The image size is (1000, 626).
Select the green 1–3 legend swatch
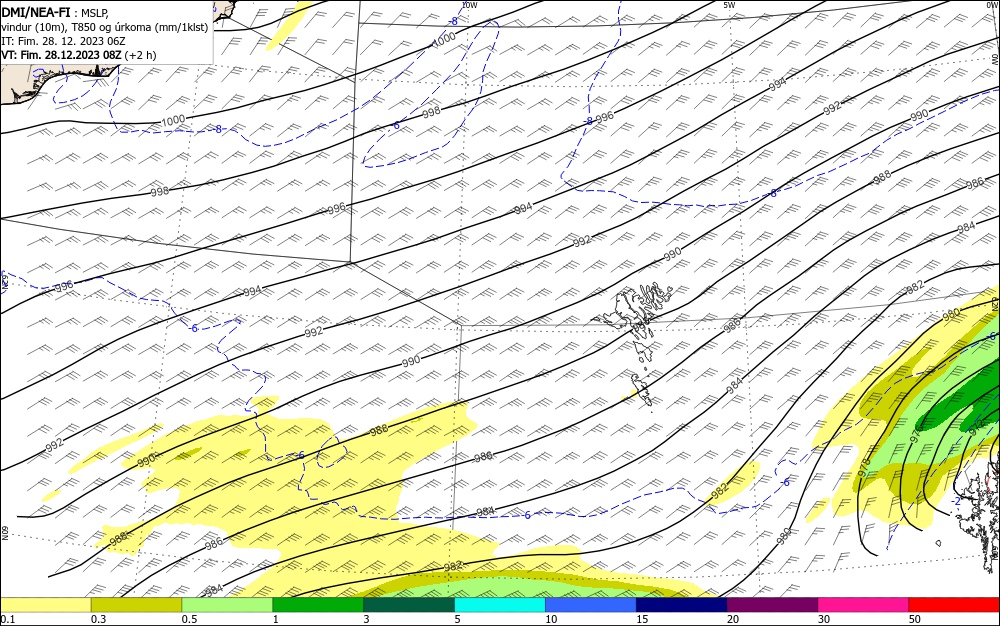coord(318,605)
